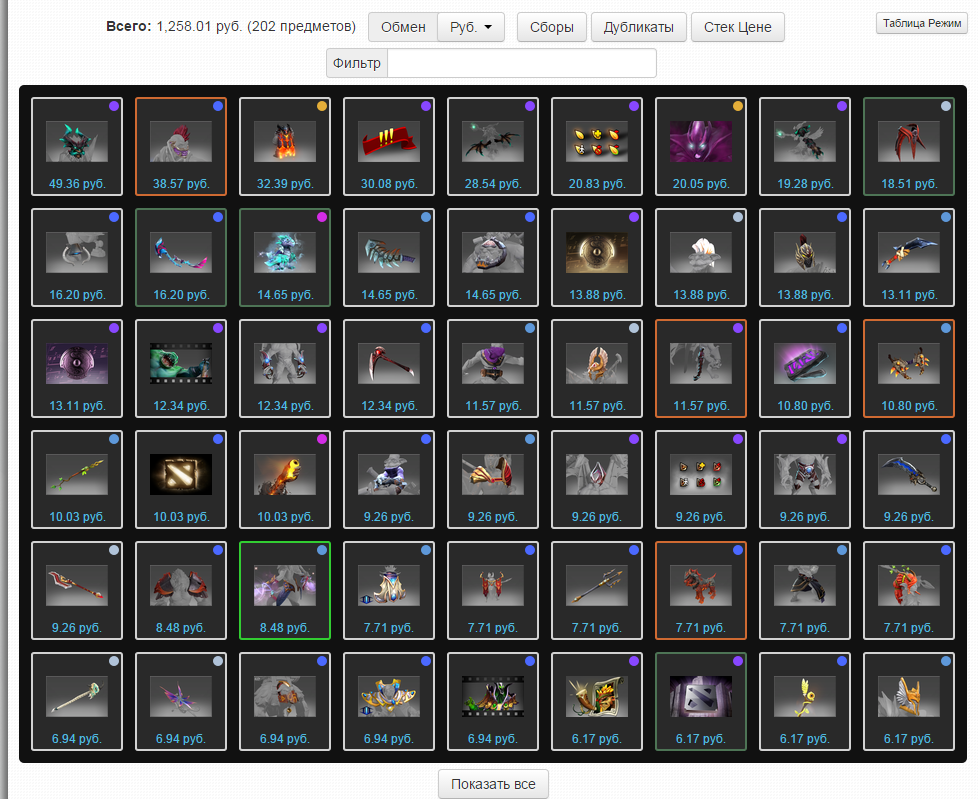This screenshot has width=978, height=799.
Task: Choose the red banners item at 7.71 руб.
Action: click(x=493, y=591)
